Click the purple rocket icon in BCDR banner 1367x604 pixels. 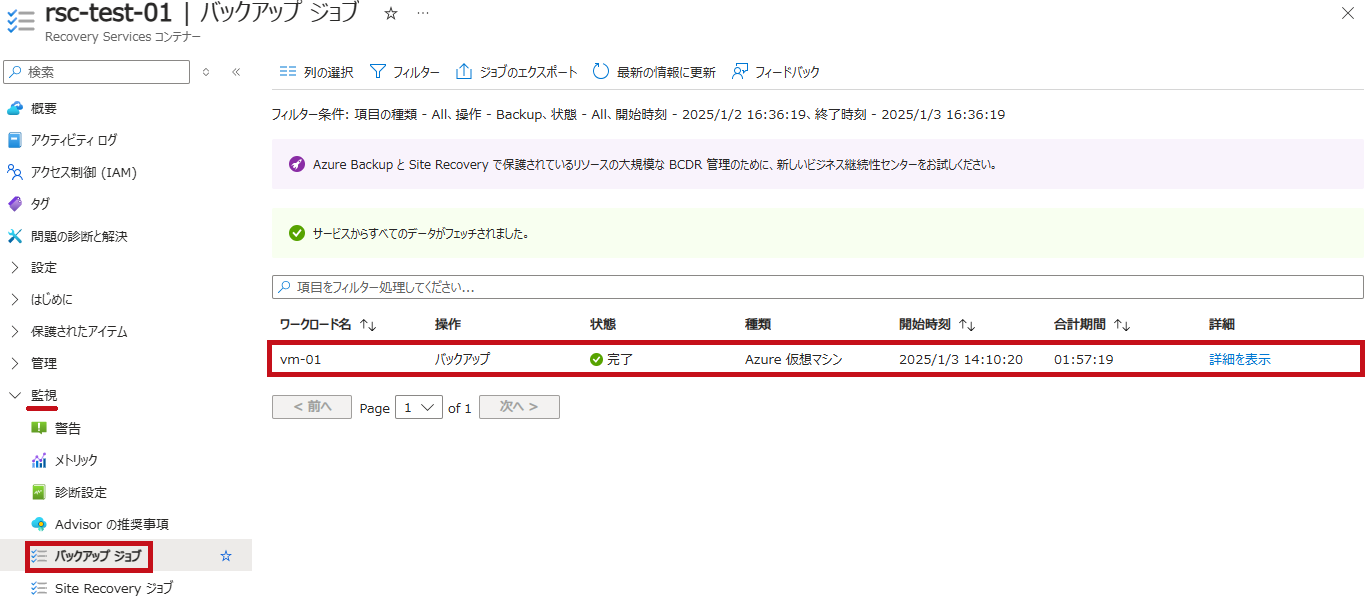[296, 164]
